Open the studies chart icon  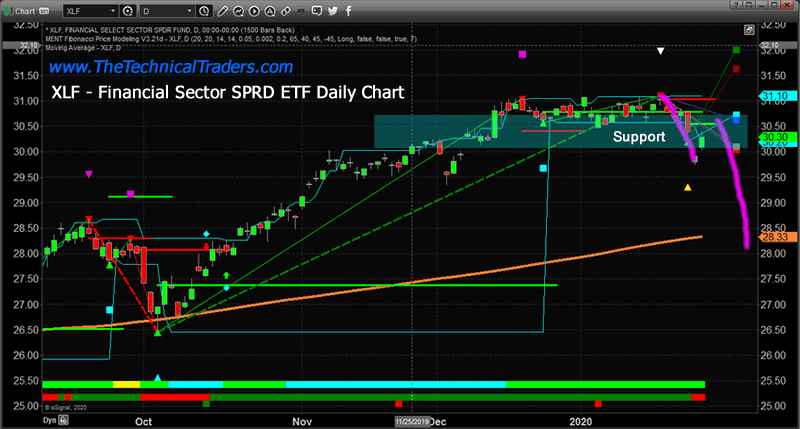tap(238, 11)
